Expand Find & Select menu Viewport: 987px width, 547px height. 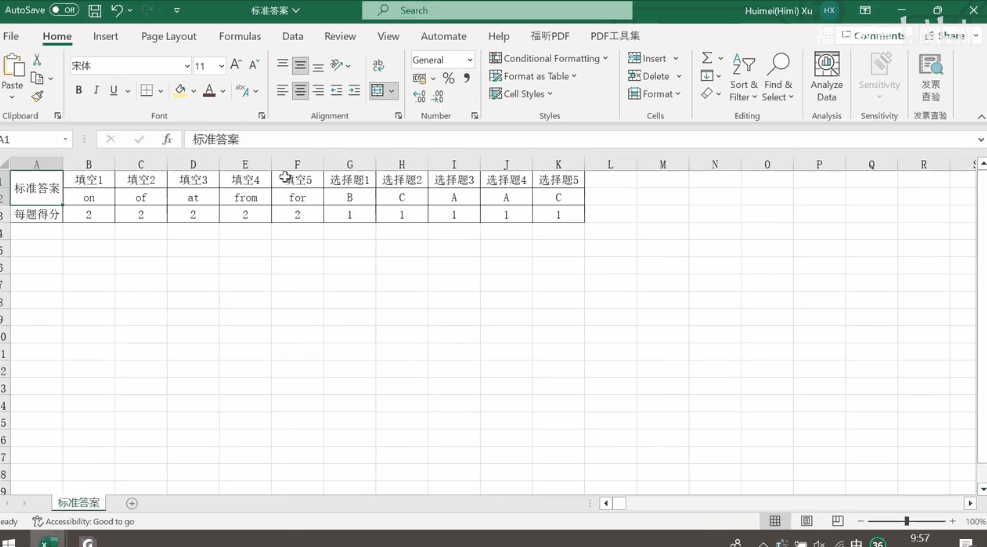click(779, 77)
